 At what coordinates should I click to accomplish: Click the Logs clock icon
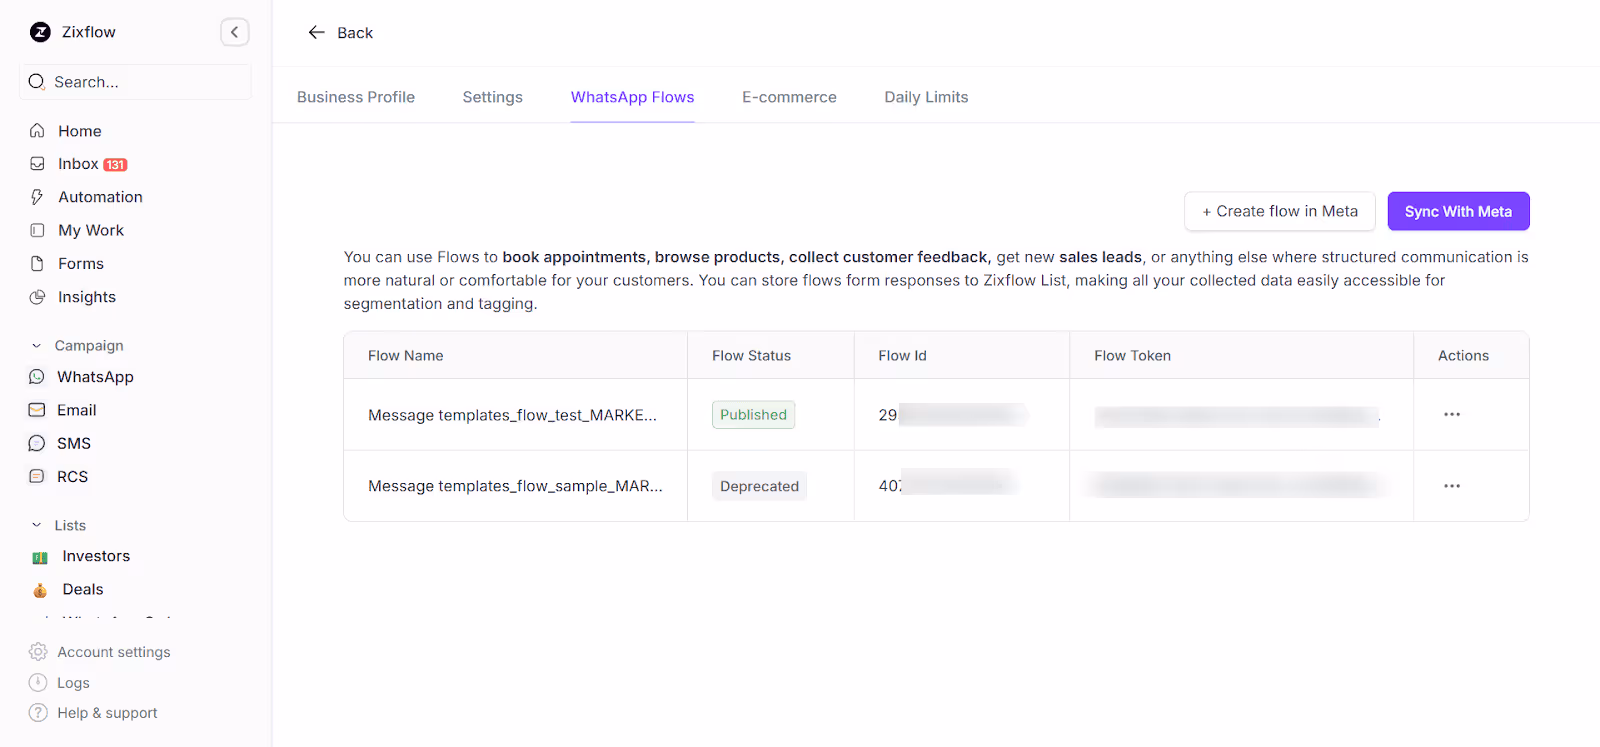tap(38, 683)
